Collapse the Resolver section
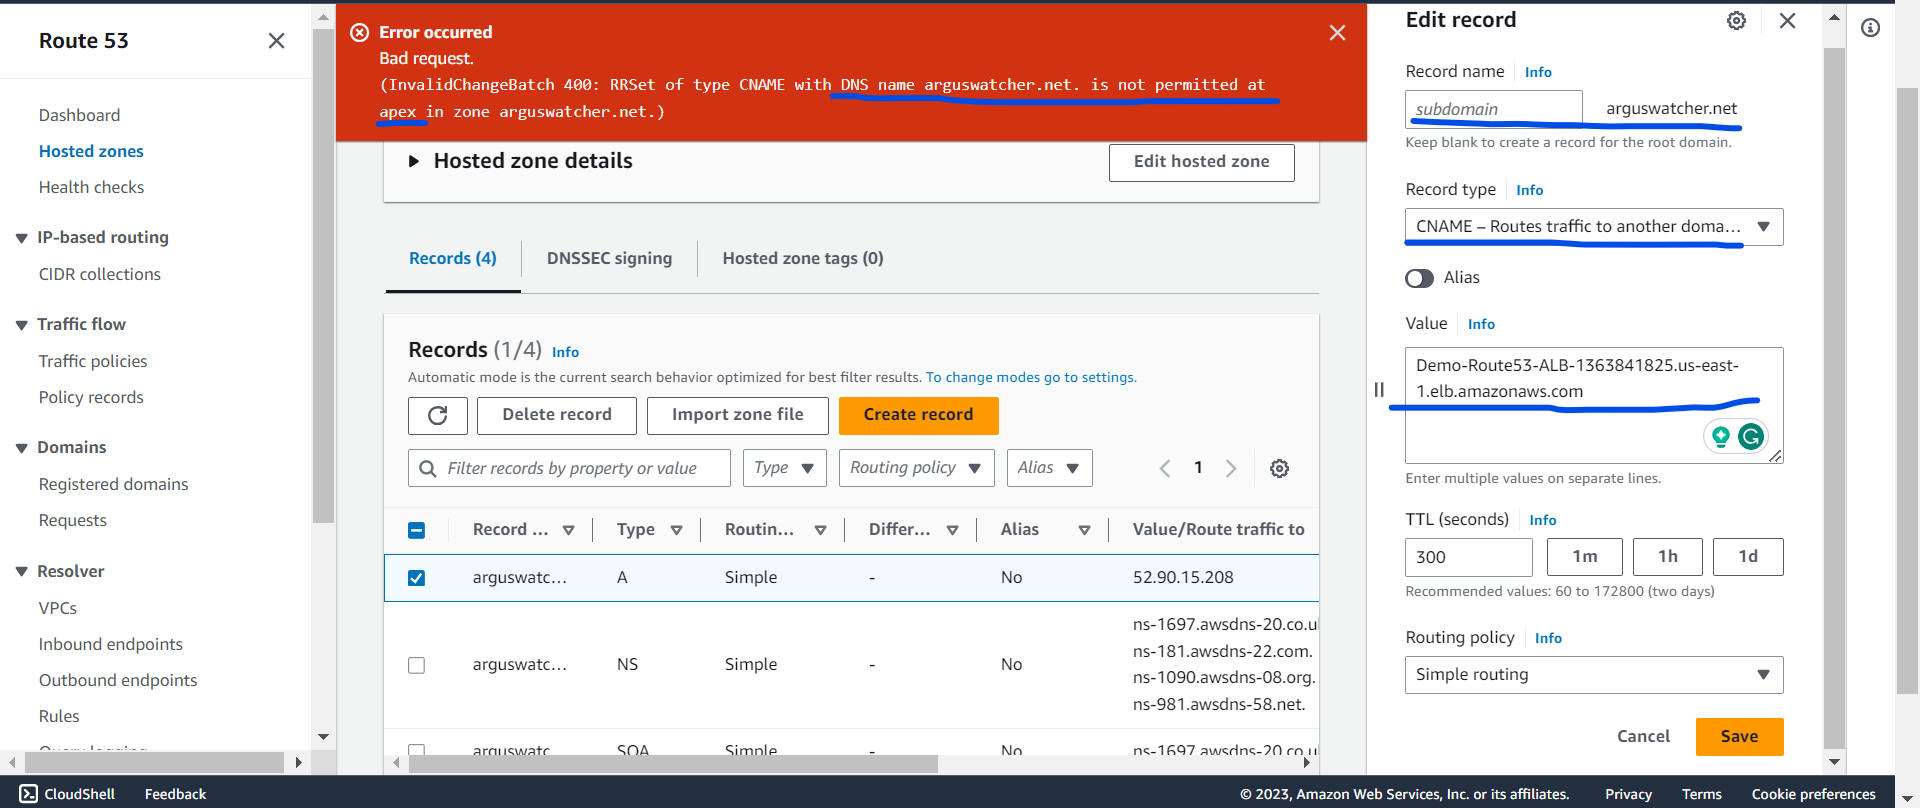 tap(21, 572)
